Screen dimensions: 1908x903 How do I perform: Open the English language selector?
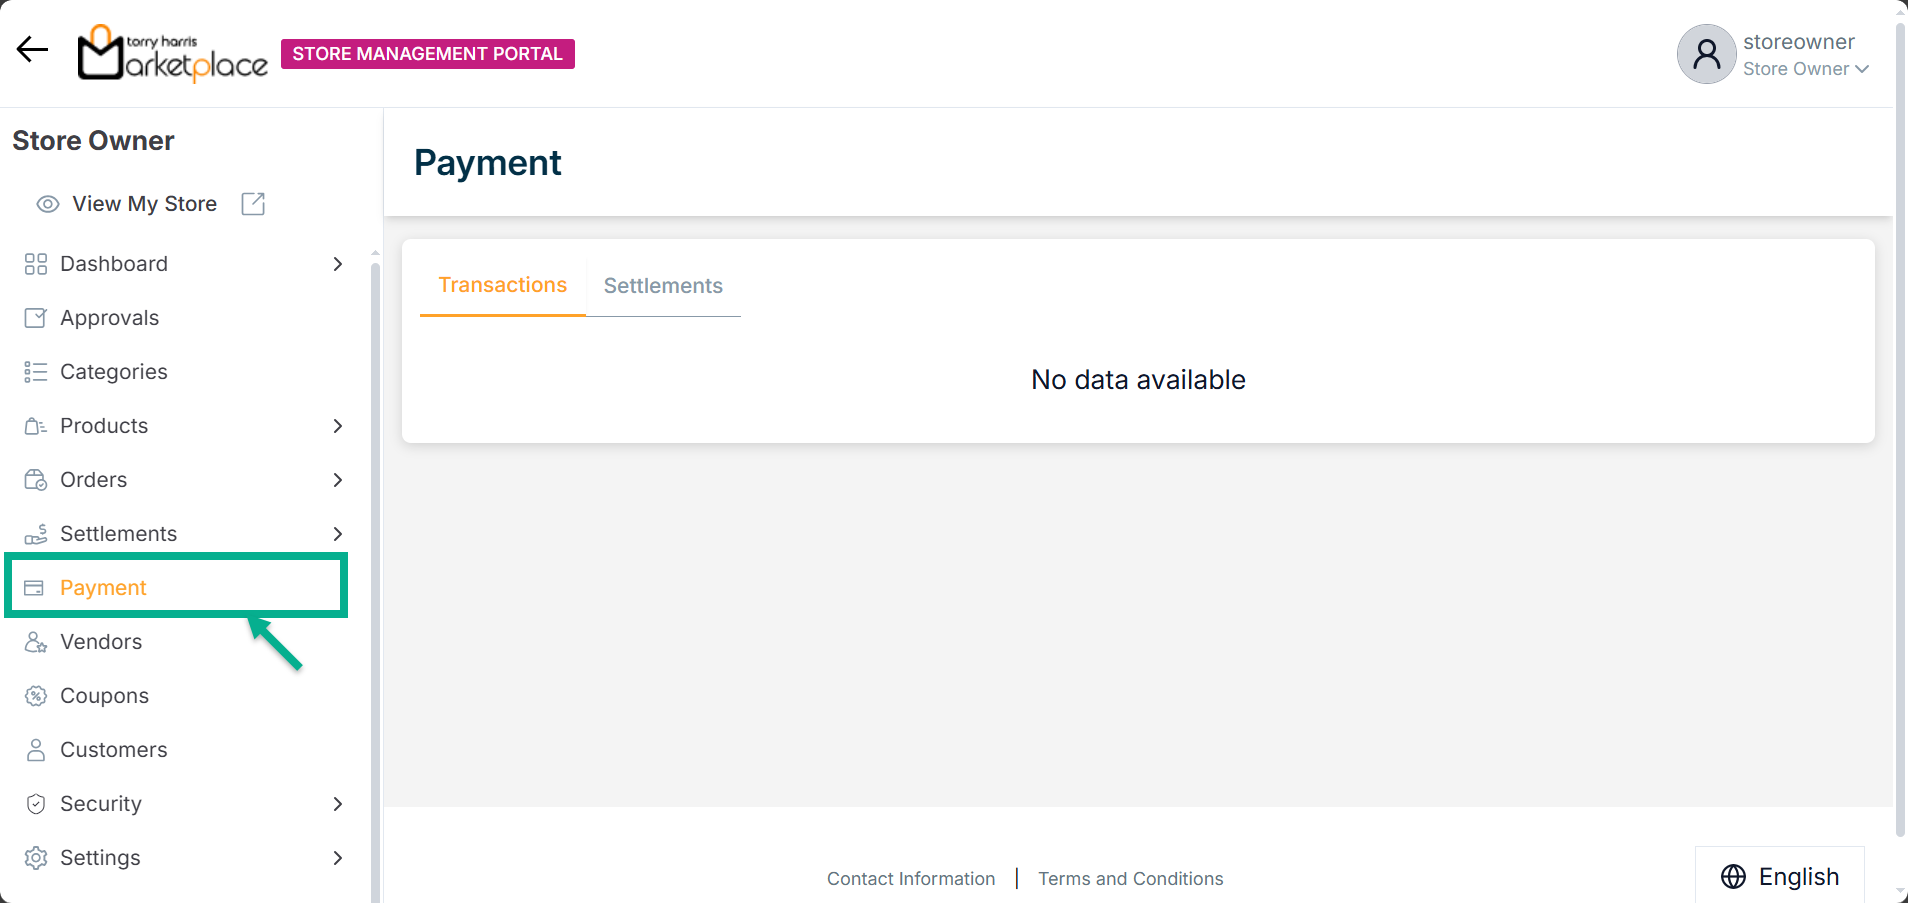(1780, 877)
